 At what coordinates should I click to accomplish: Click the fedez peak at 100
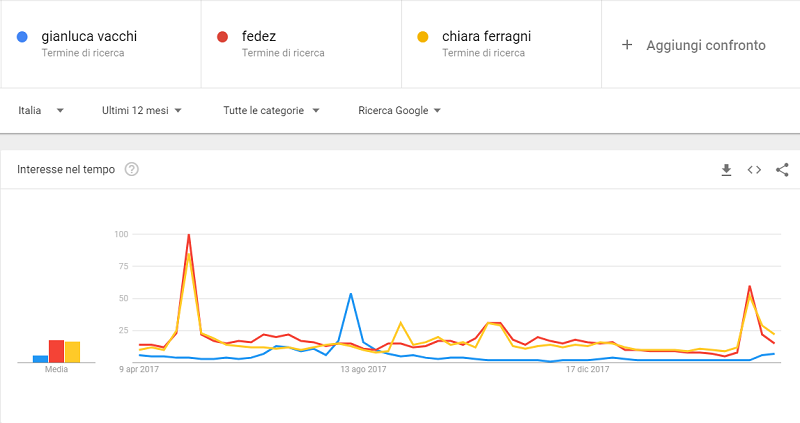pos(189,235)
